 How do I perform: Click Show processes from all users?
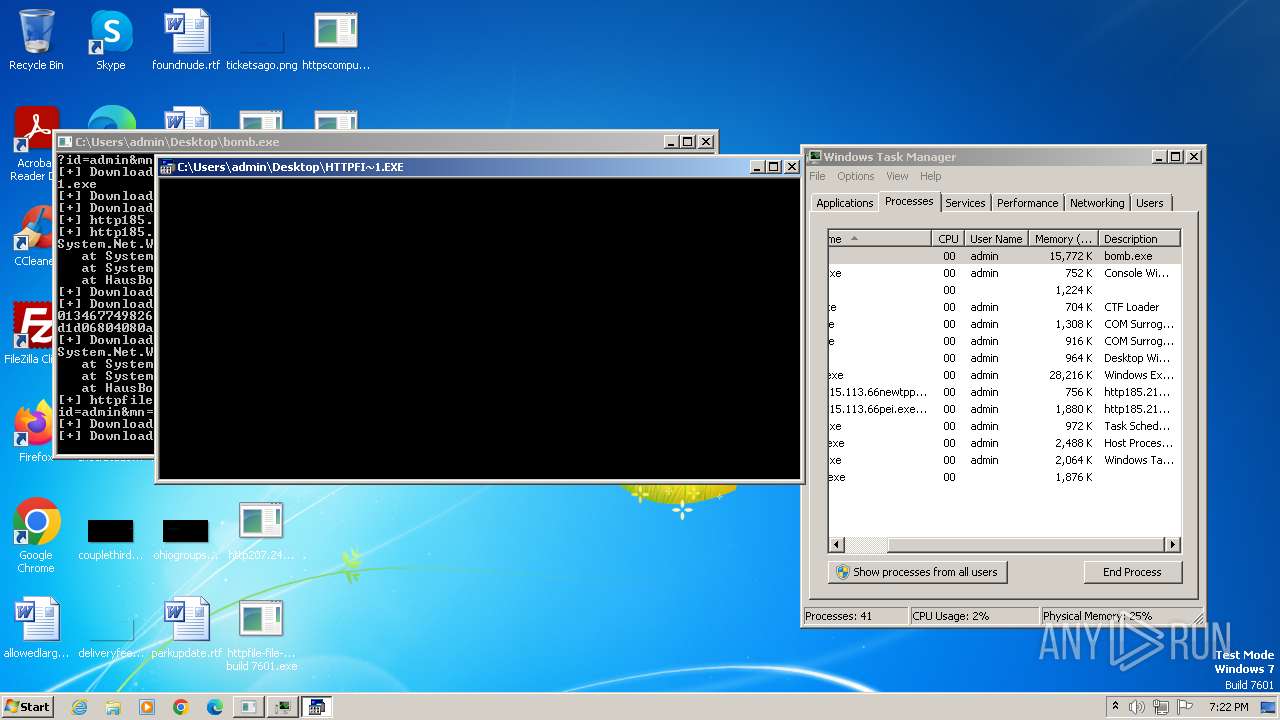pos(917,572)
